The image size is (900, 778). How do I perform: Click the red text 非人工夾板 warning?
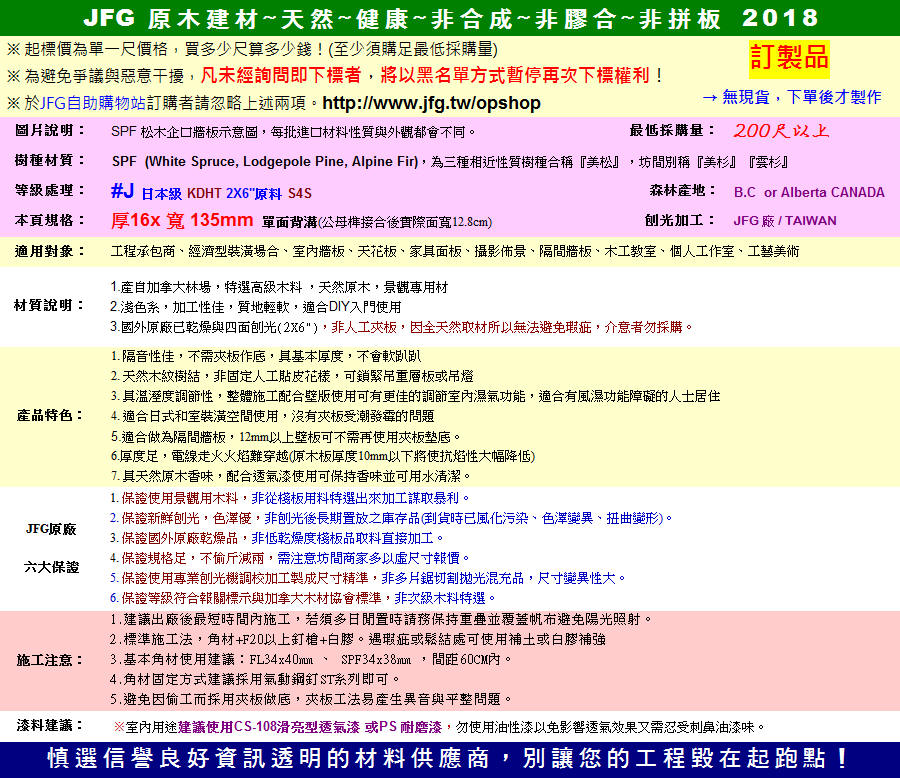click(364, 327)
